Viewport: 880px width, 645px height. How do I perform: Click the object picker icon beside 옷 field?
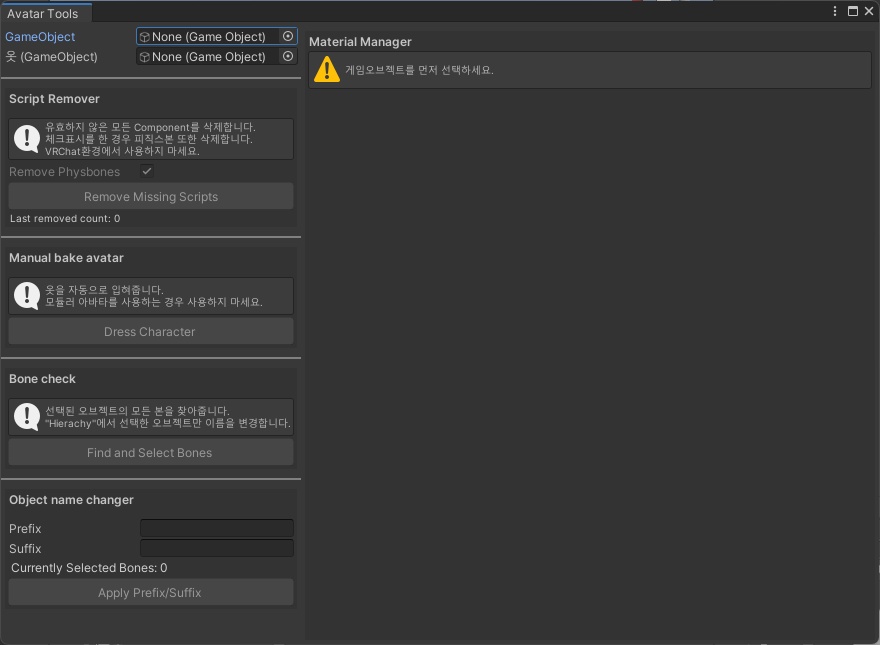click(x=288, y=57)
